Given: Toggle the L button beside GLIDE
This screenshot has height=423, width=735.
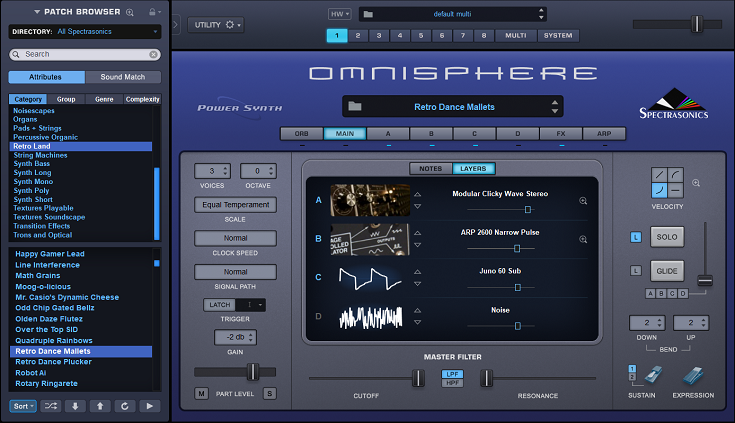Looking at the screenshot, I should pos(636,271).
